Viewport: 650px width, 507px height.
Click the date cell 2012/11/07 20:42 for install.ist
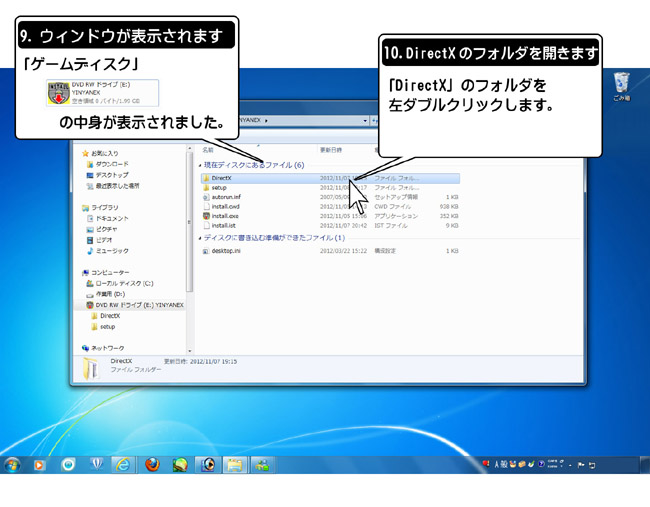pyautogui.click(x=343, y=226)
